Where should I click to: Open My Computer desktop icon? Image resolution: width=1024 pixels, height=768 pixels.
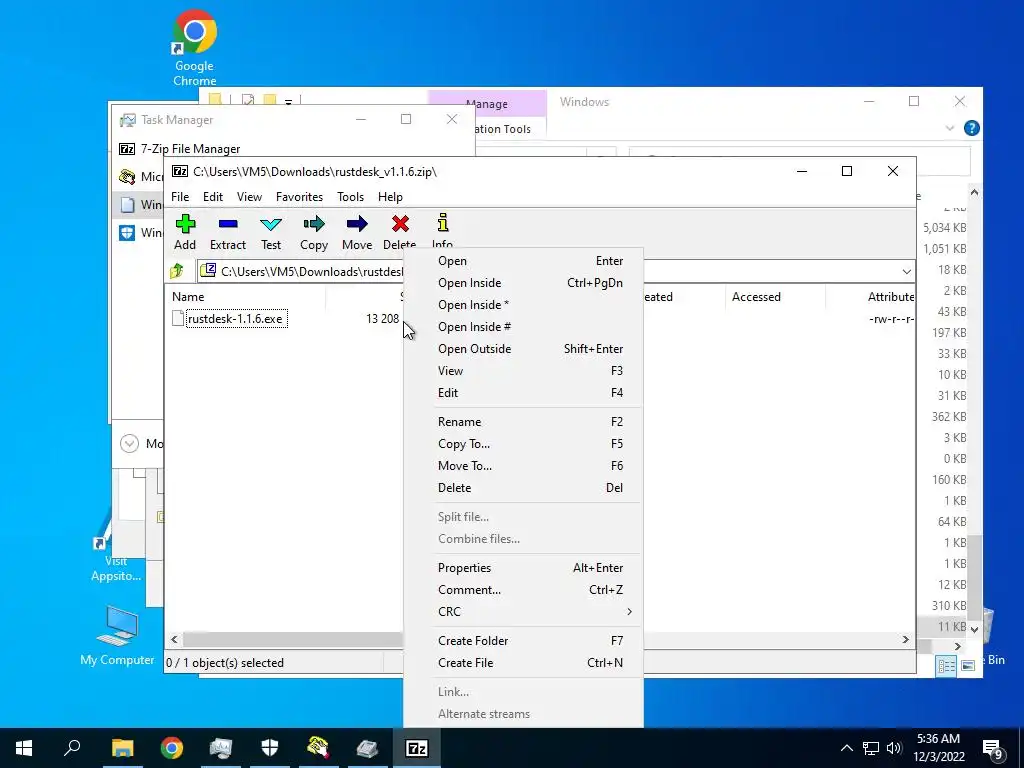pyautogui.click(x=118, y=635)
